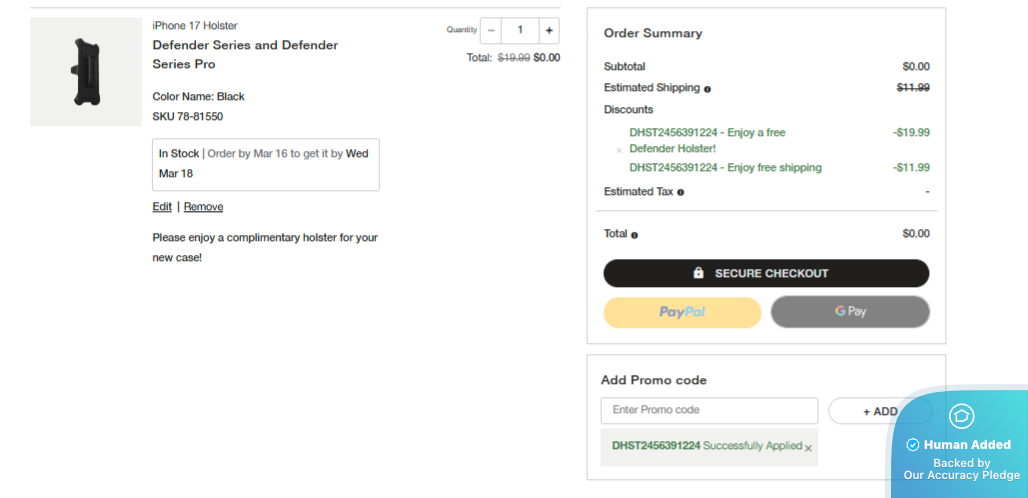This screenshot has width=1028, height=498.
Task: Click the quantity number field
Action: click(x=520, y=31)
